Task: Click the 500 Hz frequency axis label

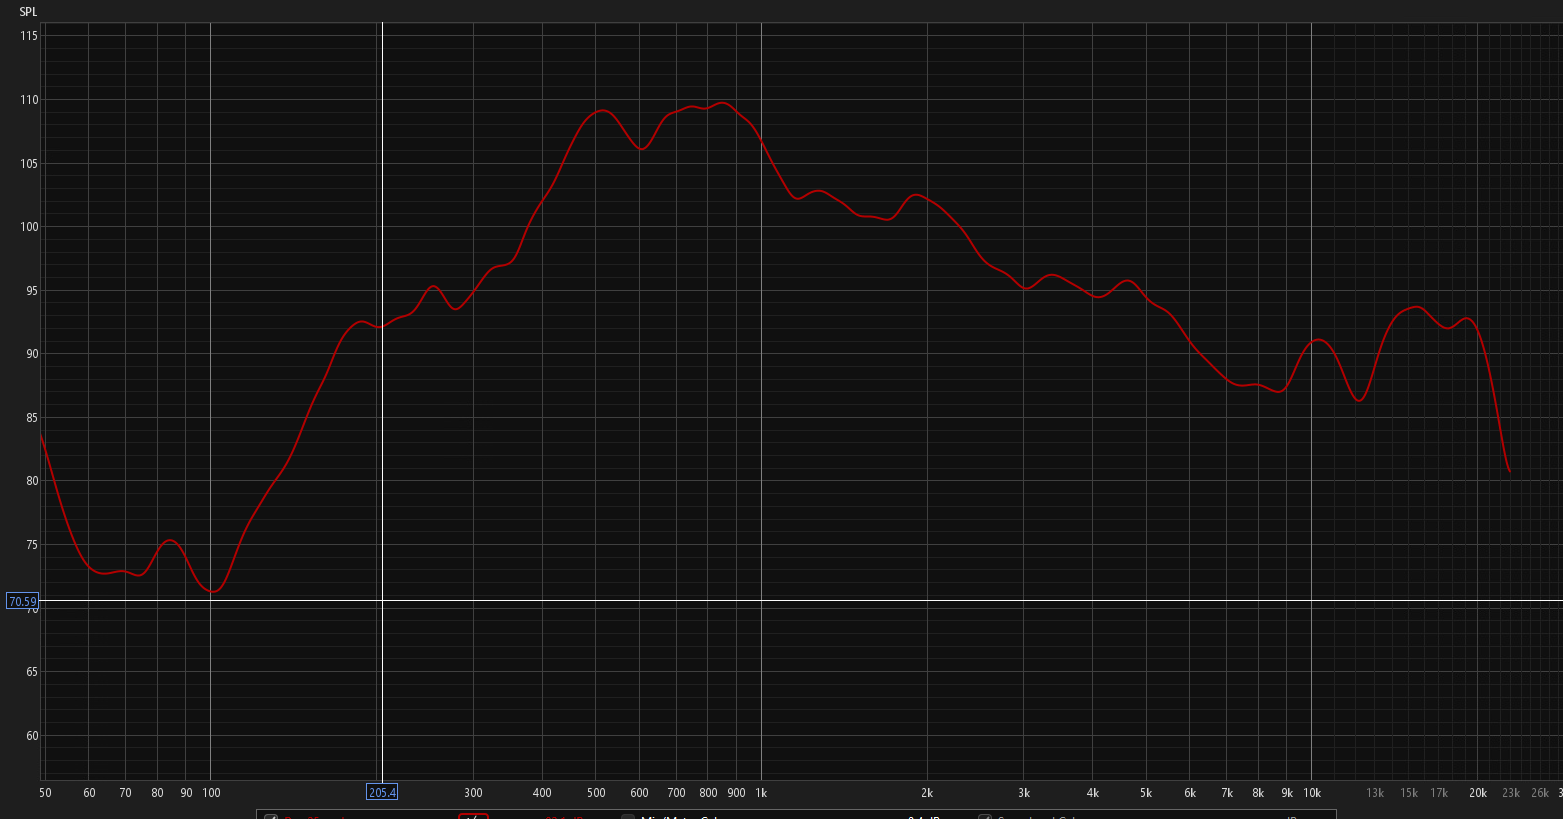Action: point(596,793)
